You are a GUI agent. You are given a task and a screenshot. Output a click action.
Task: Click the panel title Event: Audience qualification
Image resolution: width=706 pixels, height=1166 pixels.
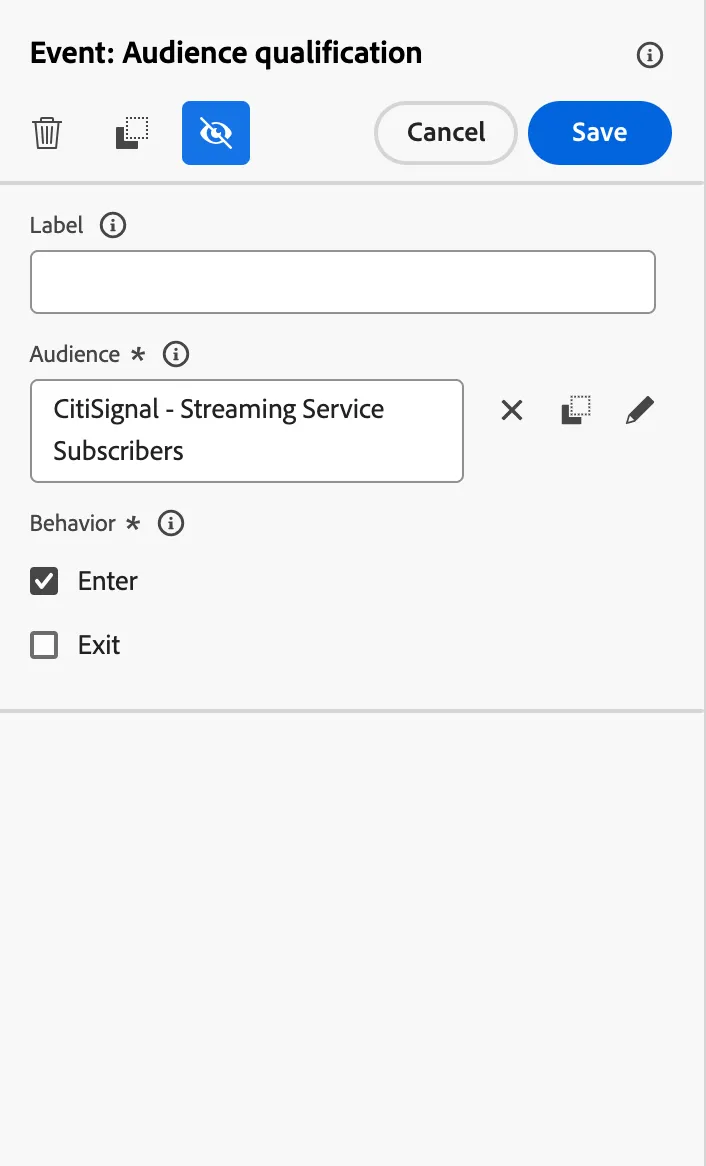click(225, 54)
